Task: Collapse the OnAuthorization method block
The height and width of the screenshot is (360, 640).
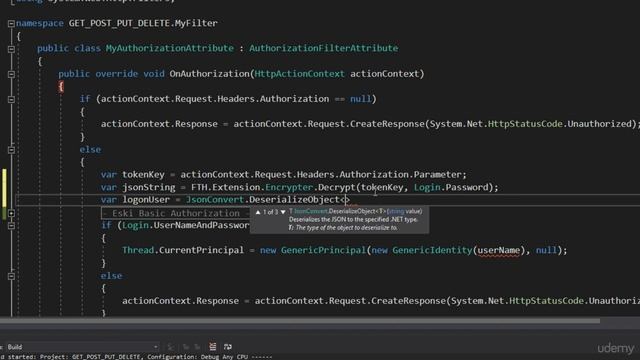Action: point(11,74)
